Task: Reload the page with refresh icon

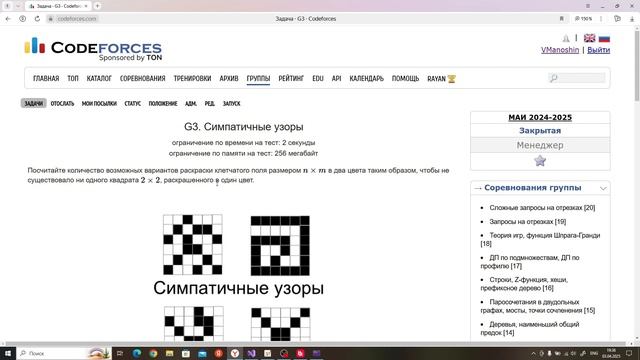Action: 37,19
